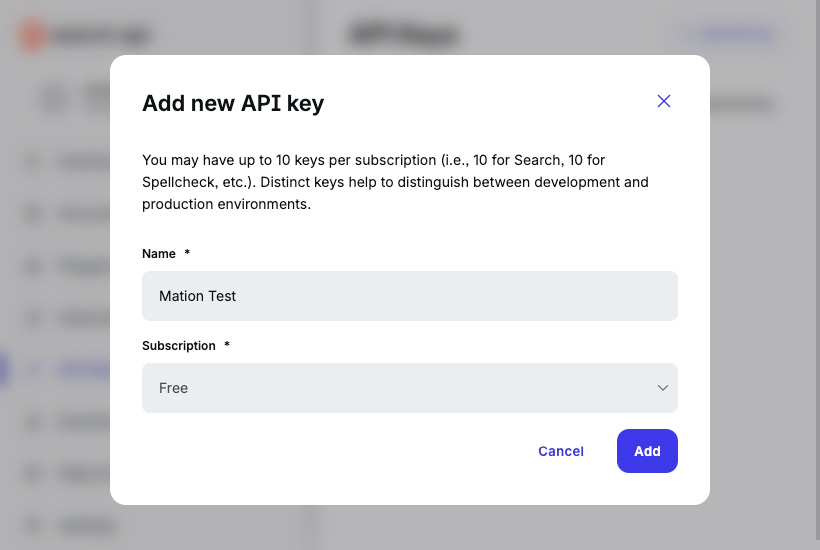Image resolution: width=820 pixels, height=550 pixels.
Task: Click the page's vertical scrollbar
Action: (x=817, y=269)
